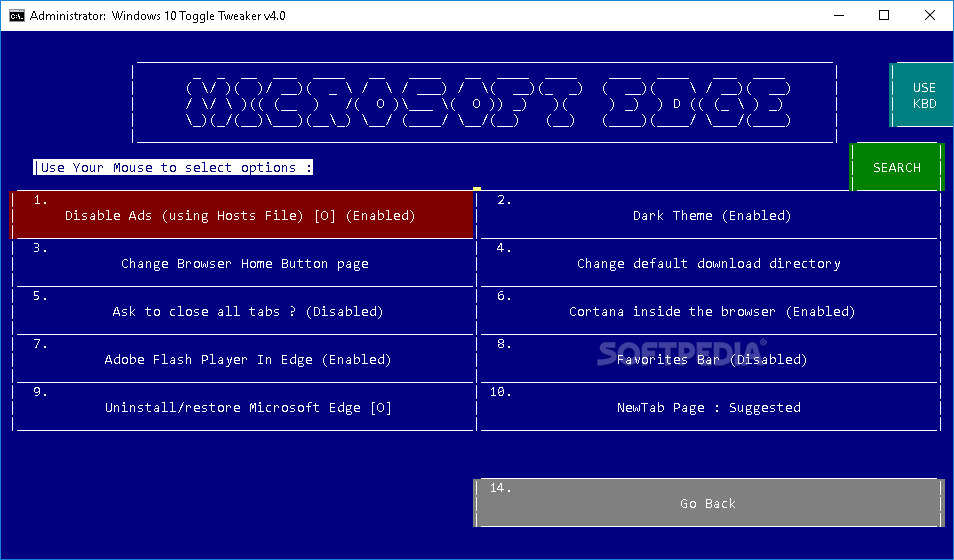Click the command prompt icon in title bar
Viewport: 954px width, 560px height.
pyautogui.click(x=16, y=16)
